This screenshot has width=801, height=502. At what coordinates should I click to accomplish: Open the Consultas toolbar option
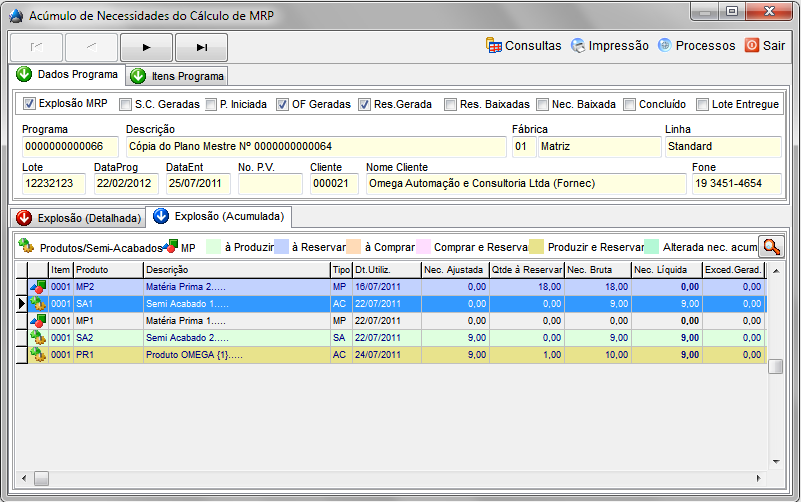523,46
